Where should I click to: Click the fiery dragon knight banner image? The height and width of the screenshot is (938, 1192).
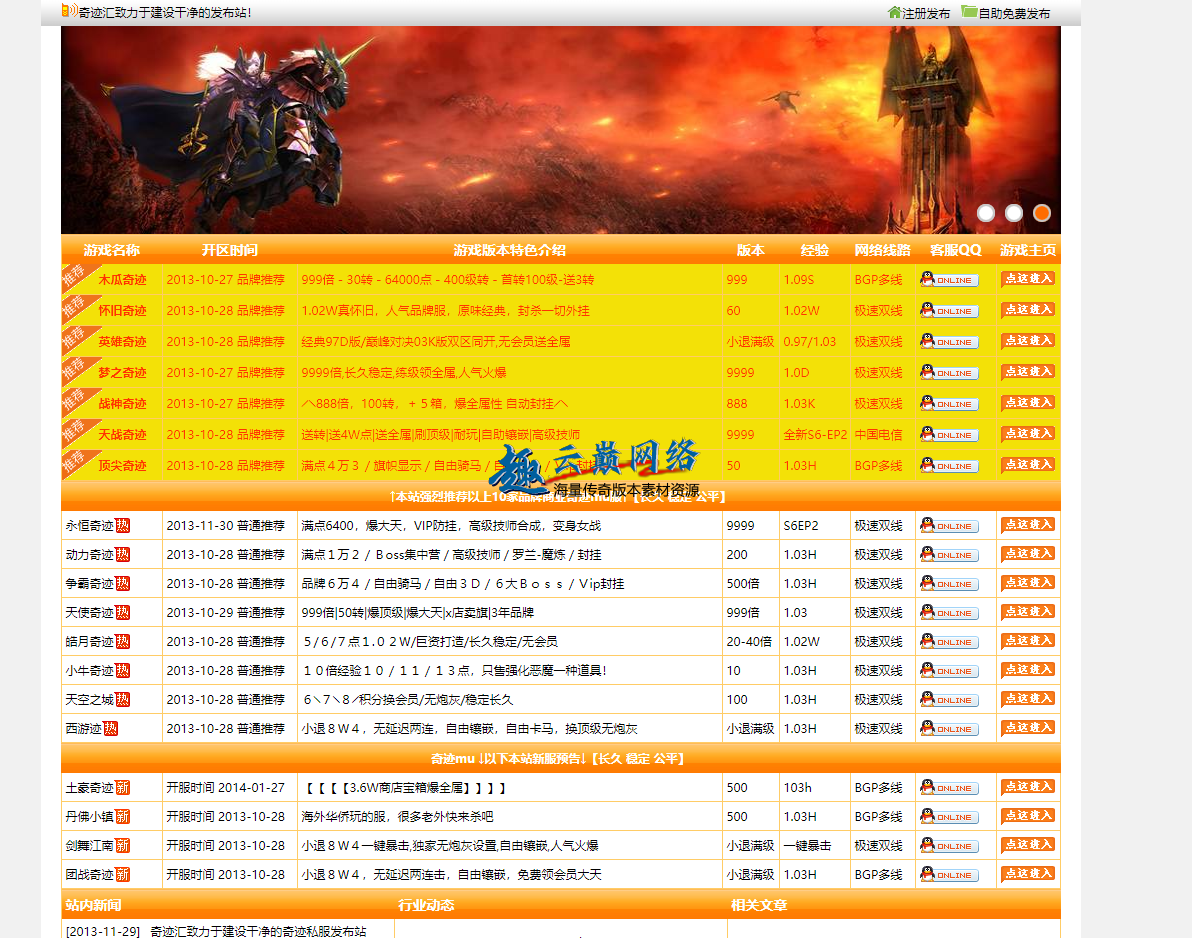click(561, 130)
